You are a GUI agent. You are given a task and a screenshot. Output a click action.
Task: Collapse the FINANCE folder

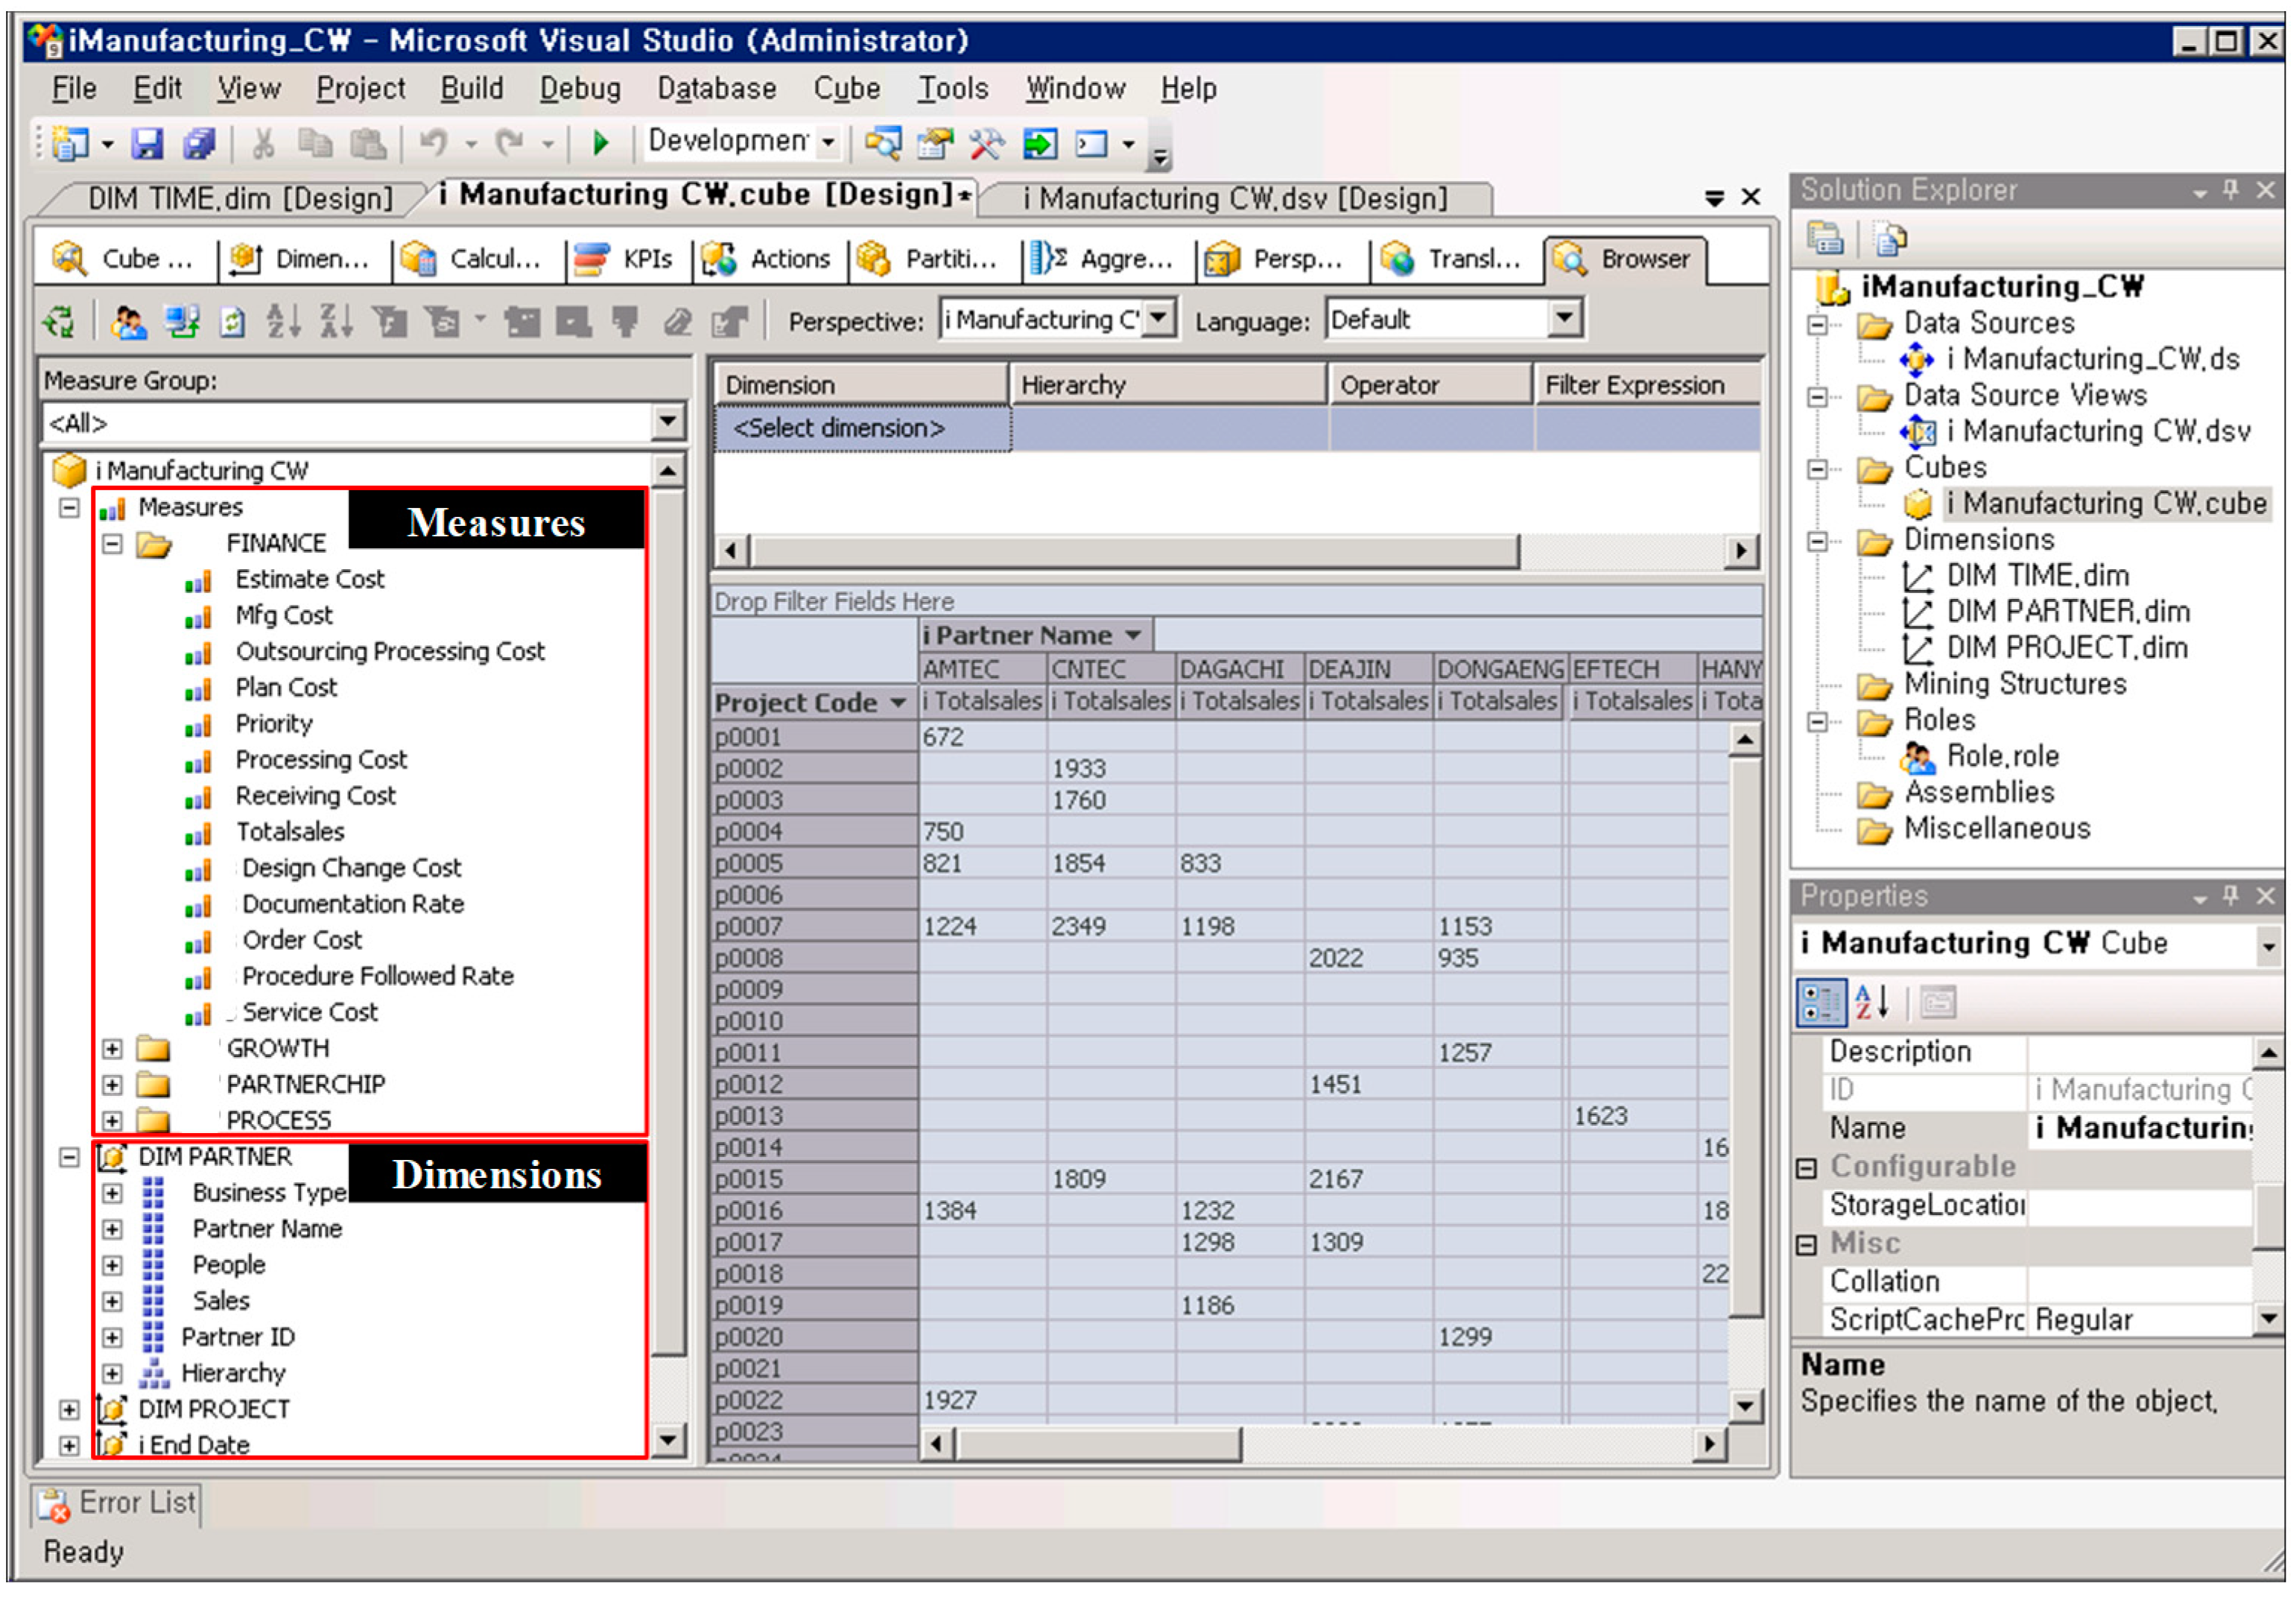tap(112, 543)
